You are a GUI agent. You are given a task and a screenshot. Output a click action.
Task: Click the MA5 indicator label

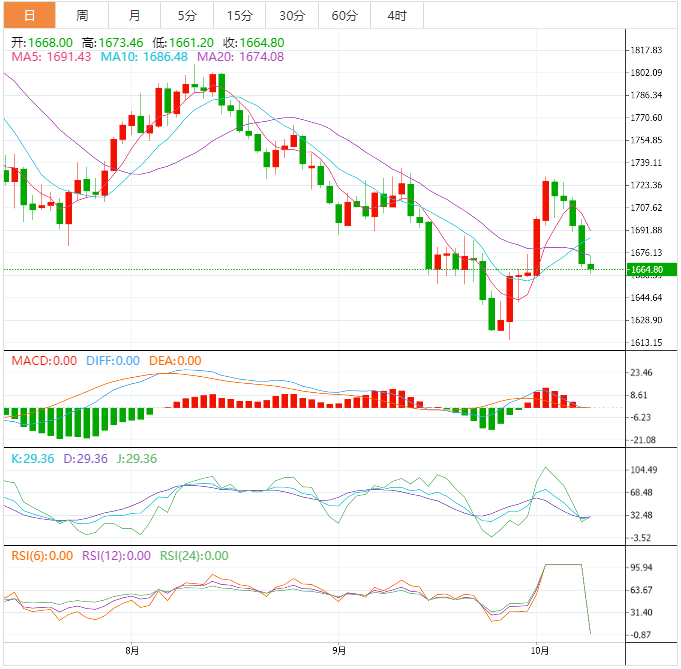[51, 57]
